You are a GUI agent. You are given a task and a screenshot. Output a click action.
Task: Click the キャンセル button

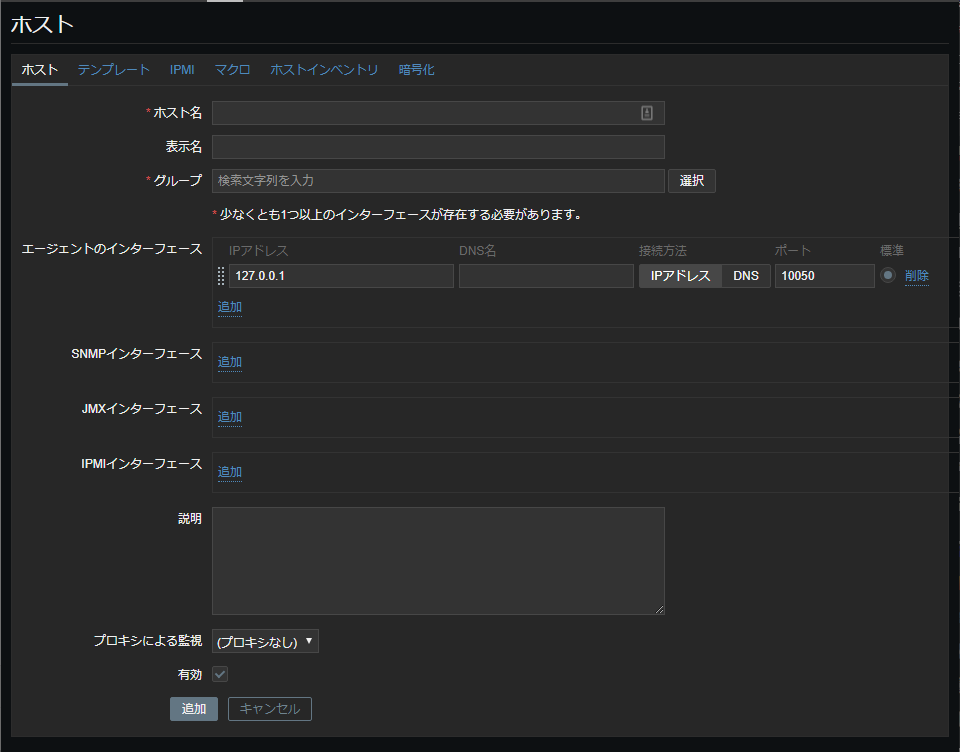point(270,709)
